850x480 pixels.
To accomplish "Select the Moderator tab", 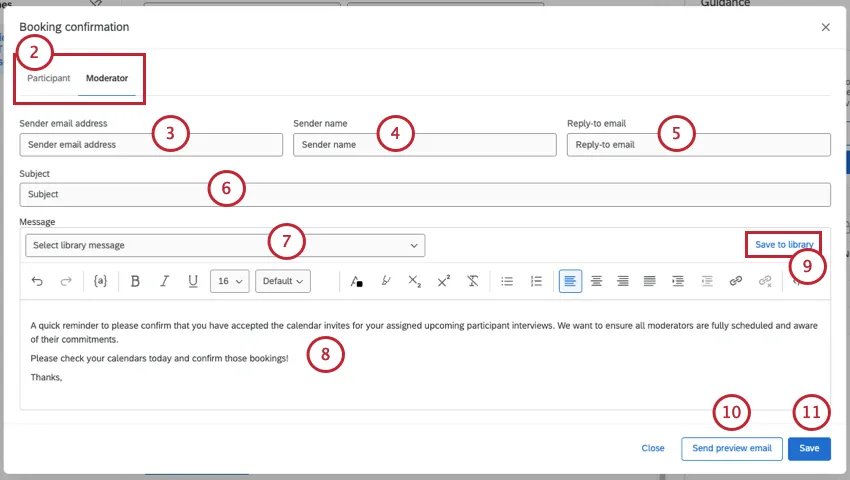I will (x=107, y=78).
